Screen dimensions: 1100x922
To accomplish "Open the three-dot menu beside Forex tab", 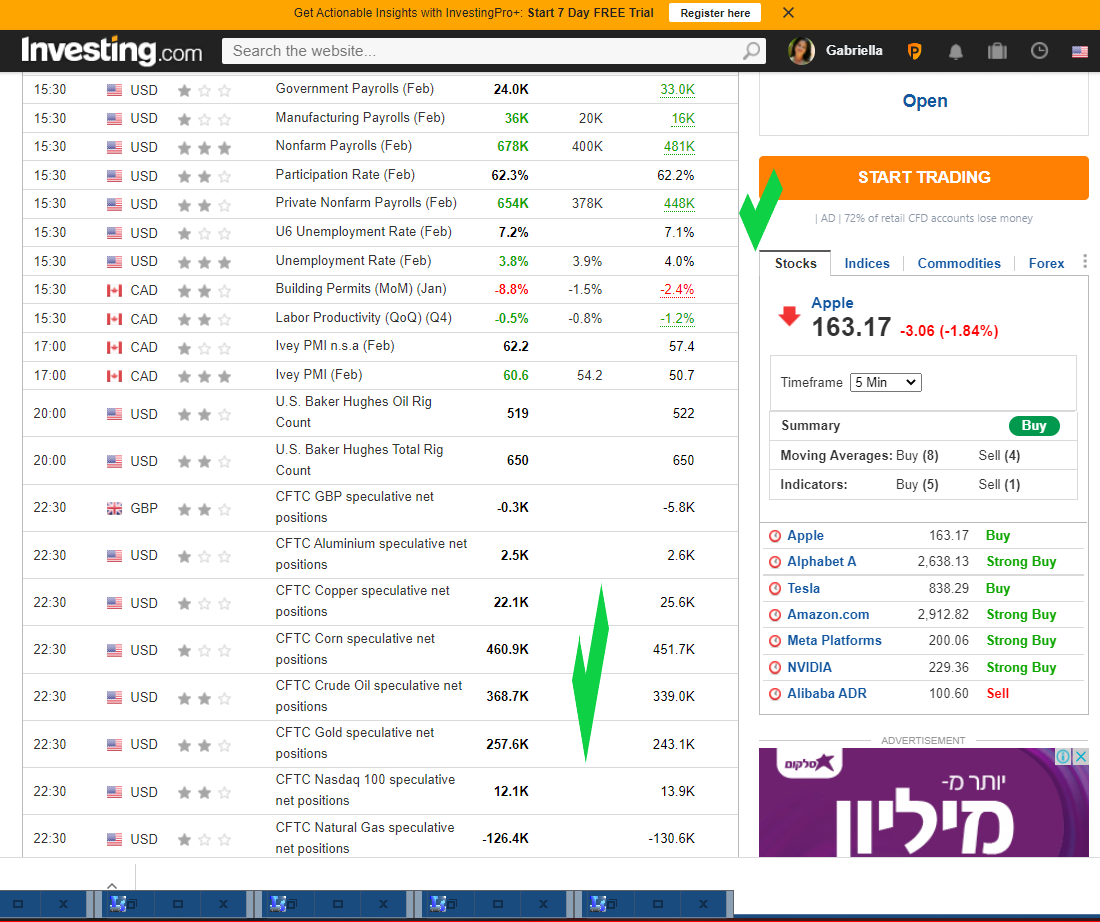I will point(1085,262).
